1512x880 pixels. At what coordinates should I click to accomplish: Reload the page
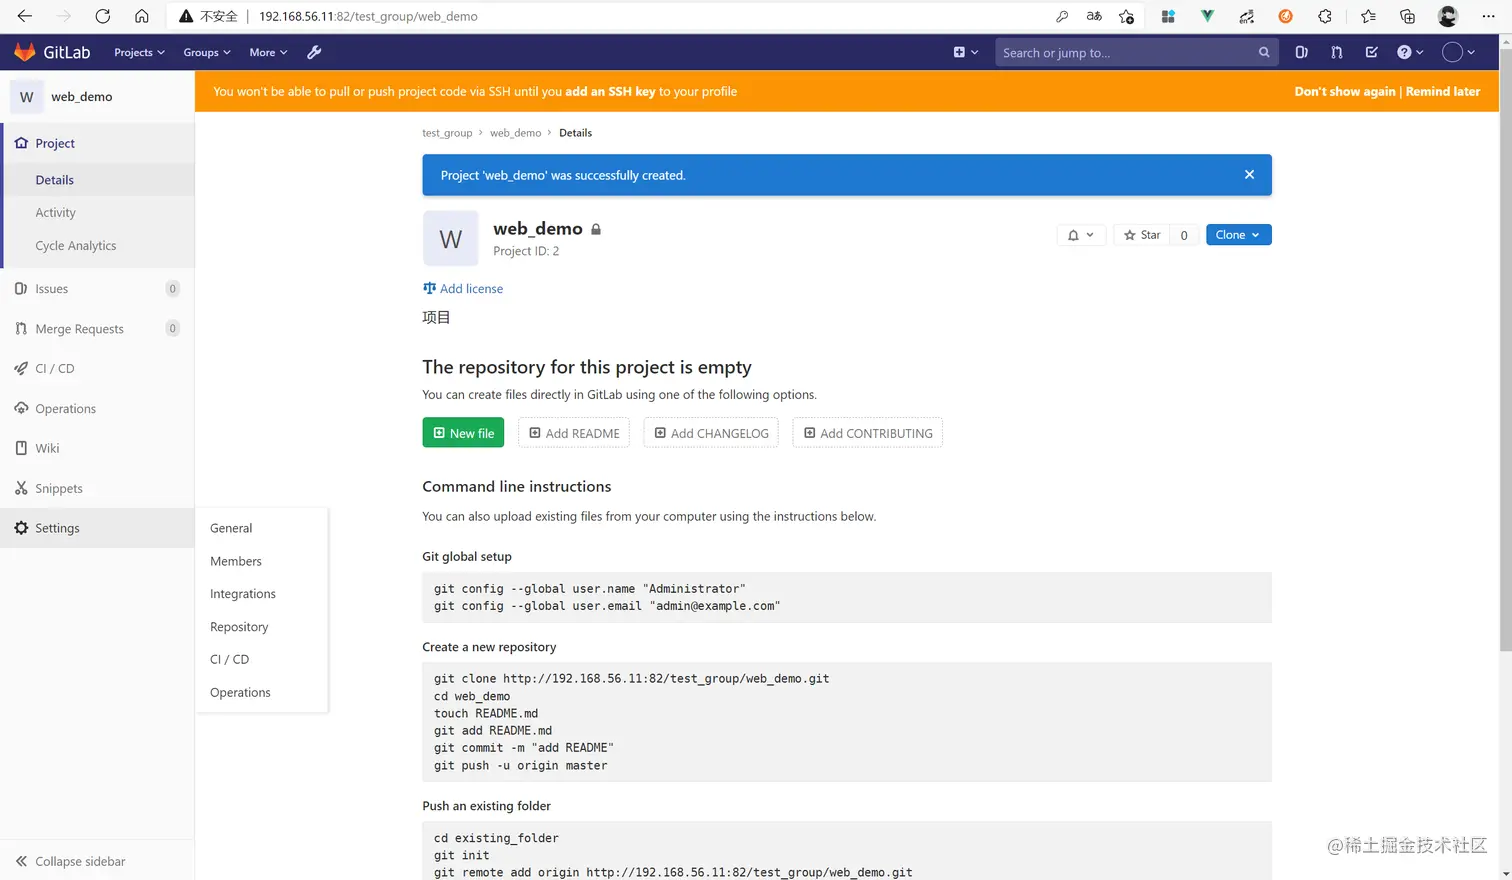coord(102,16)
